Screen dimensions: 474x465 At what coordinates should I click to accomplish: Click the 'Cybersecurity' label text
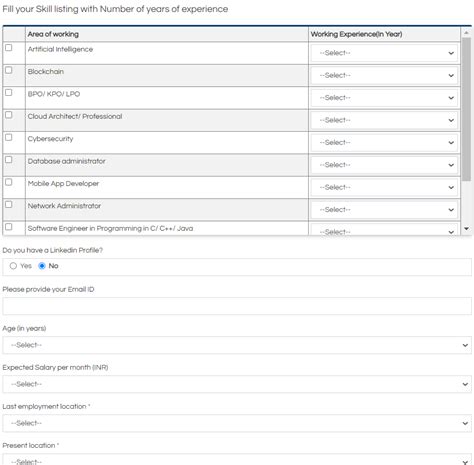50,139
